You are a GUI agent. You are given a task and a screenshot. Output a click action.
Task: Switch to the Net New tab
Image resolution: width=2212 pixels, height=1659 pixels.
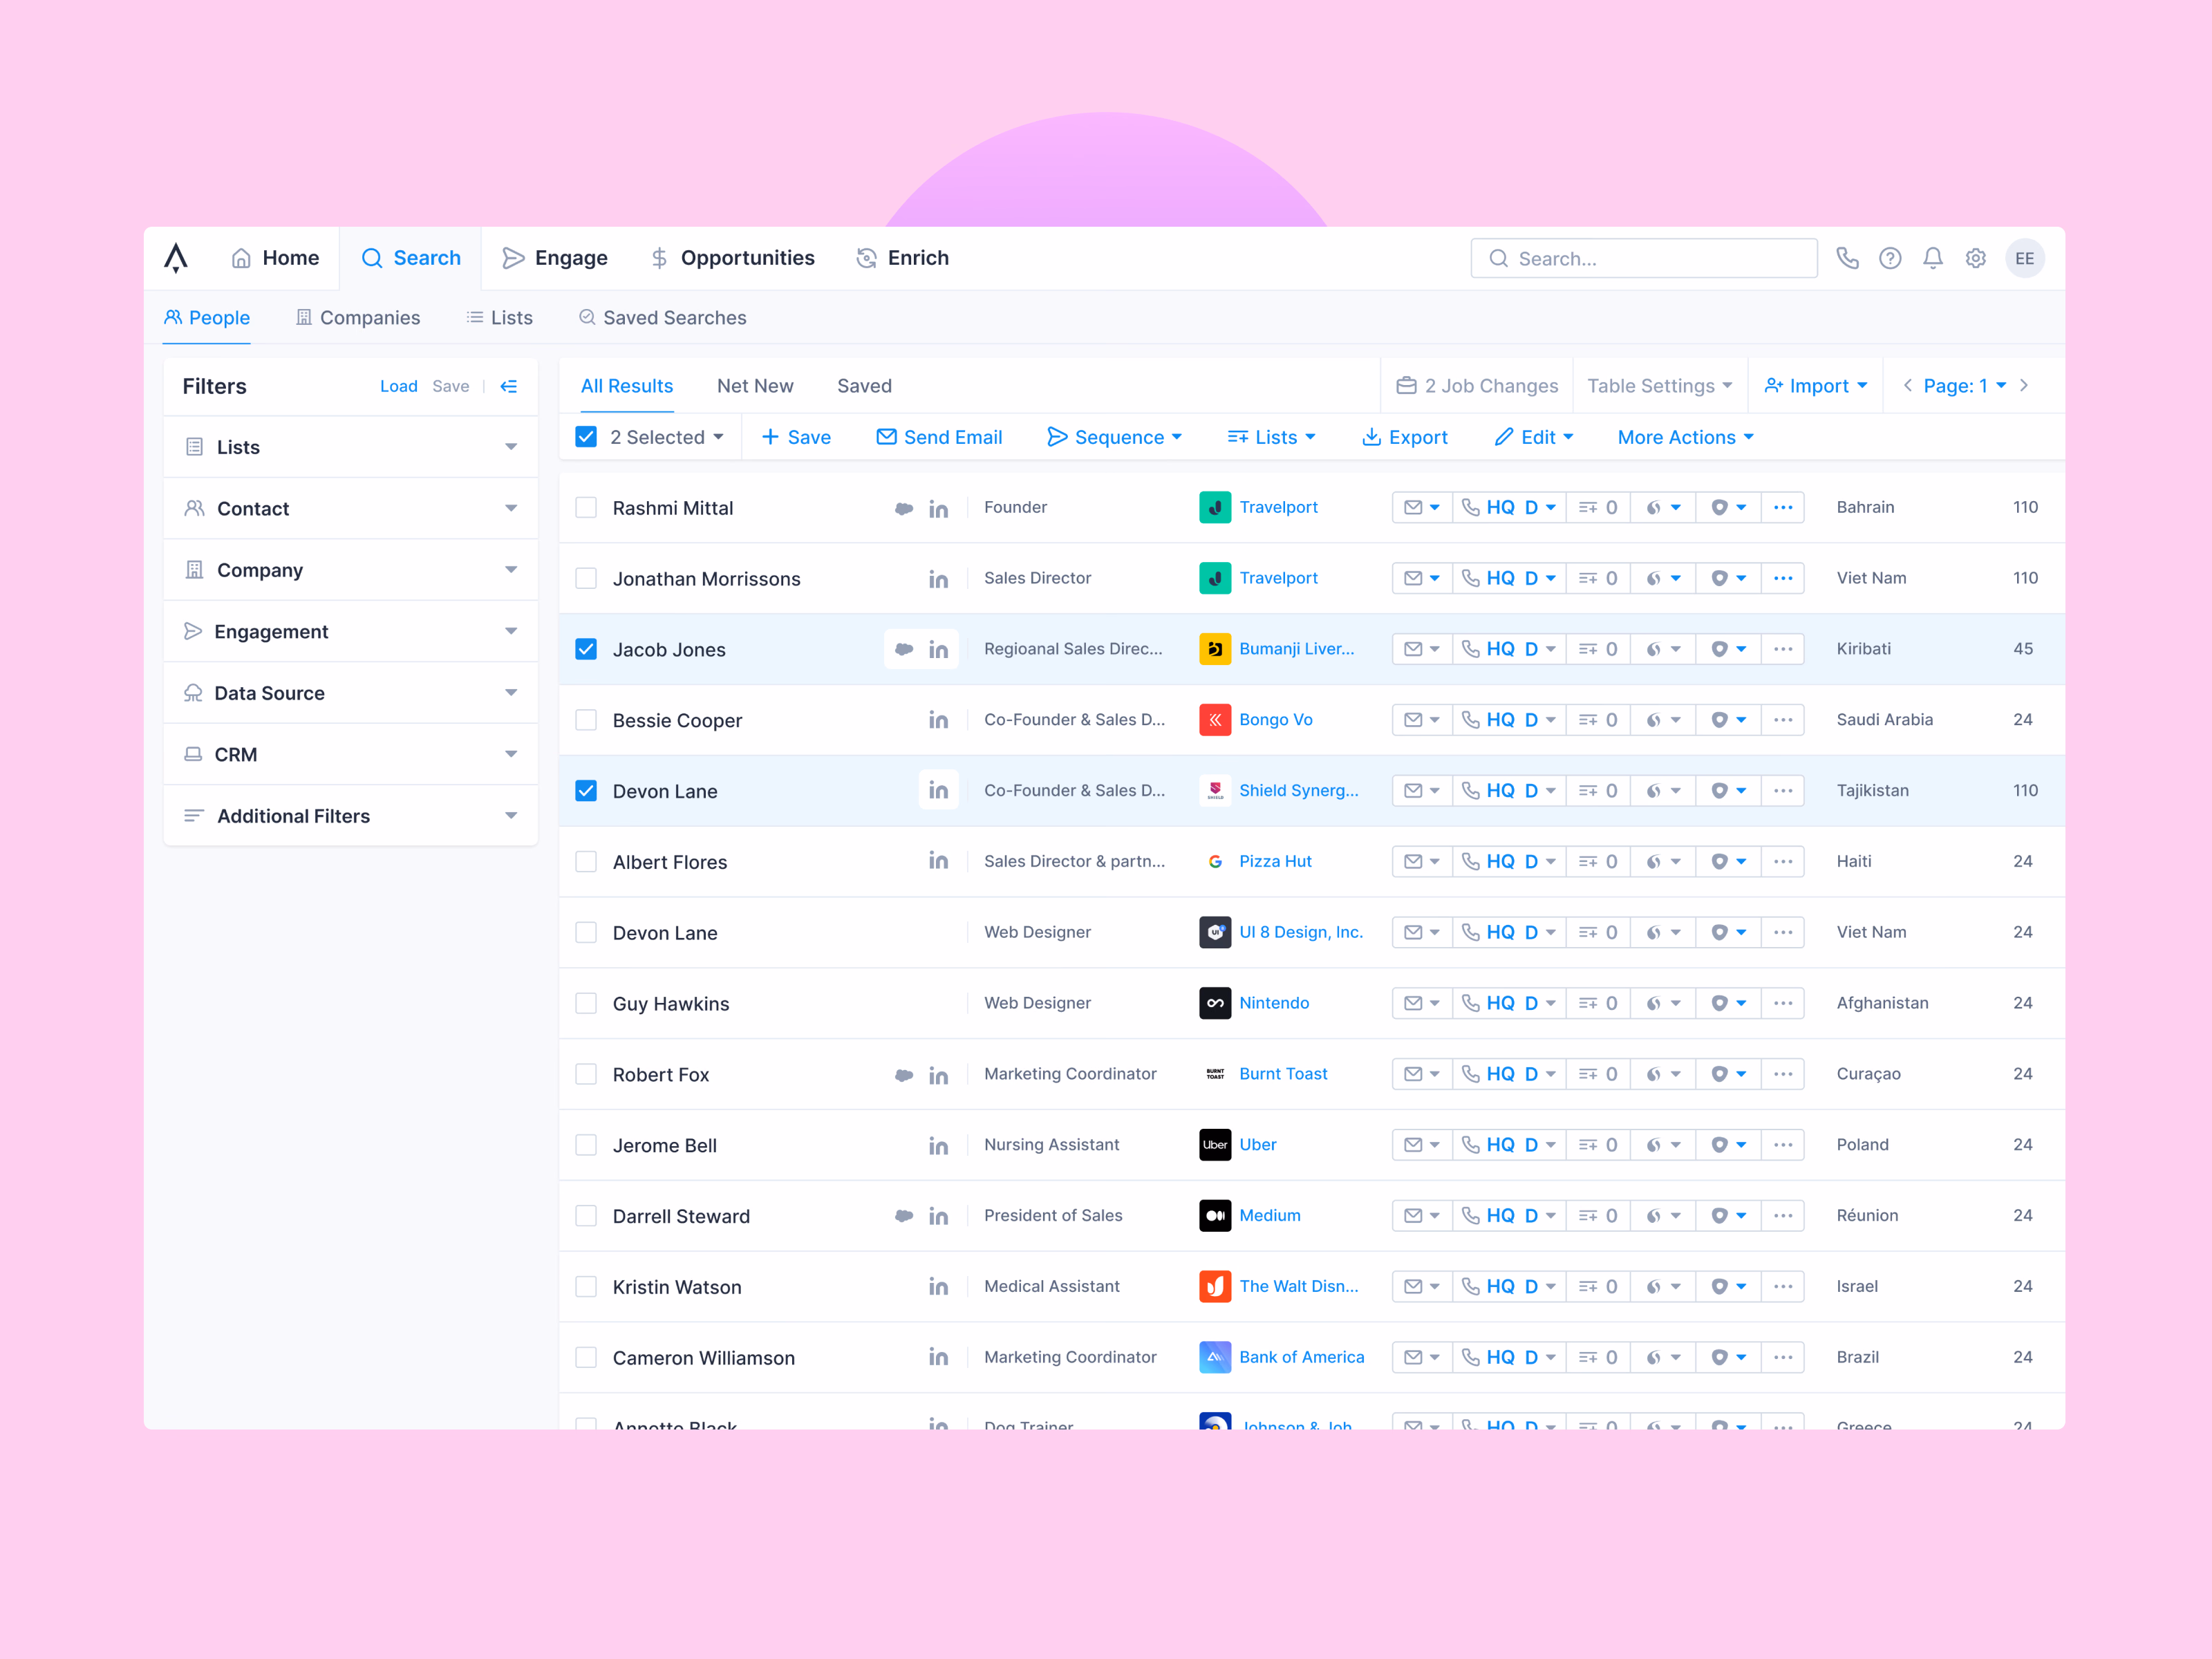(755, 386)
